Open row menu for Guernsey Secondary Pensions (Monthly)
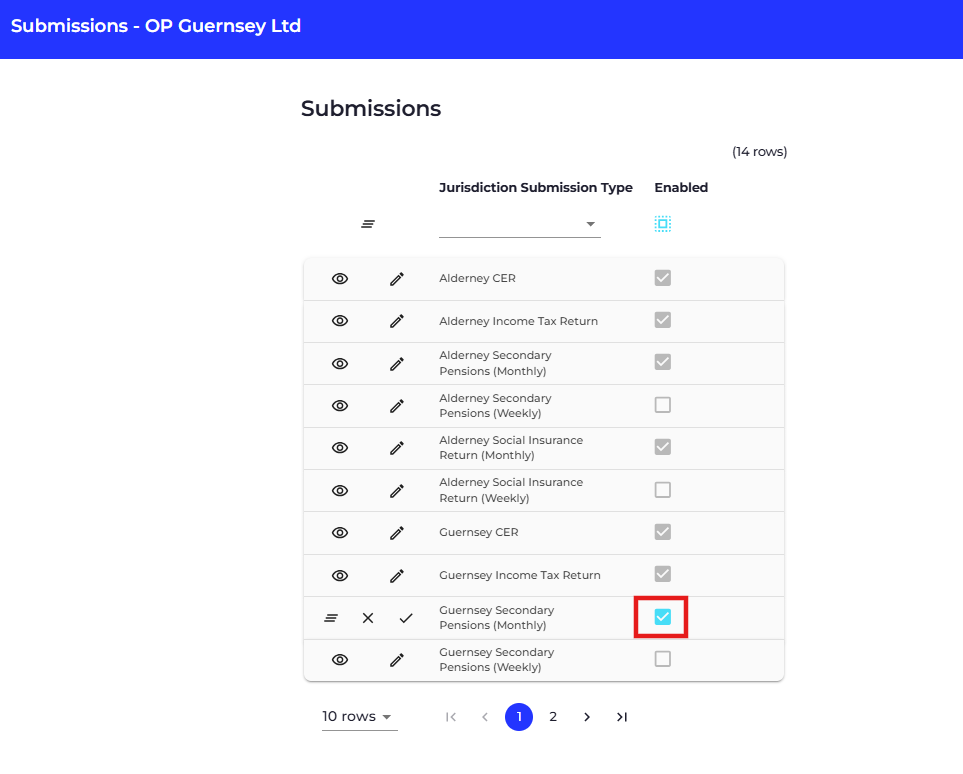963x774 pixels. (331, 618)
